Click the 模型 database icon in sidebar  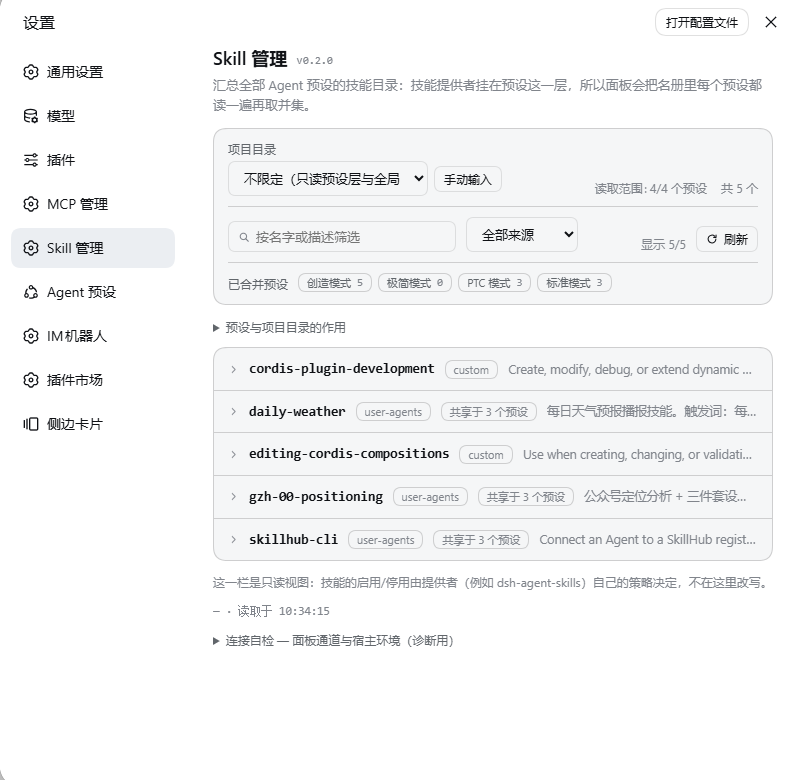click(31, 116)
